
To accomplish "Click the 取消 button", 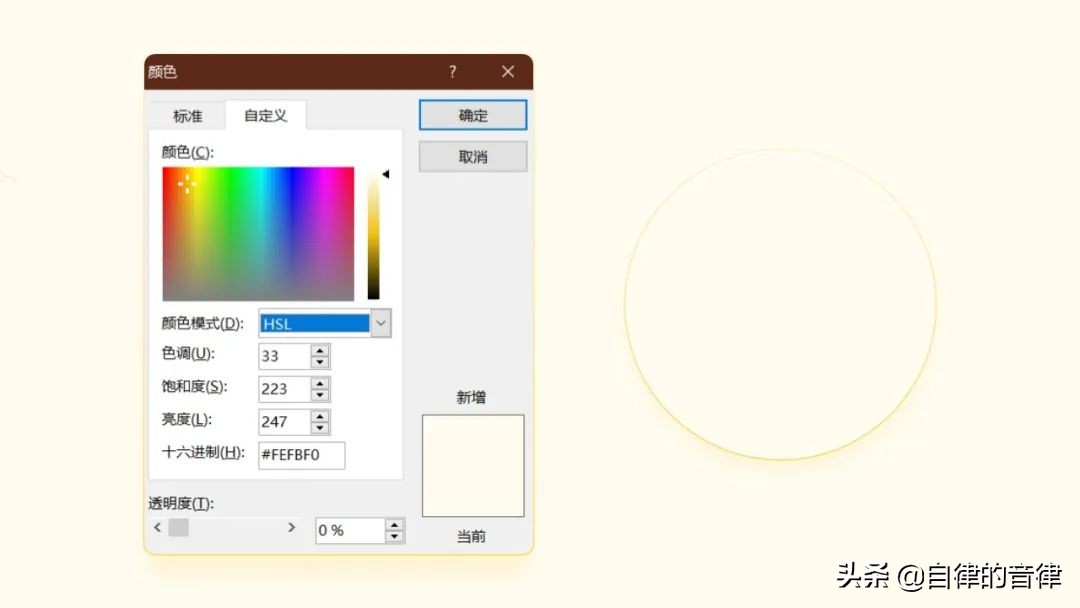I will 472,156.
